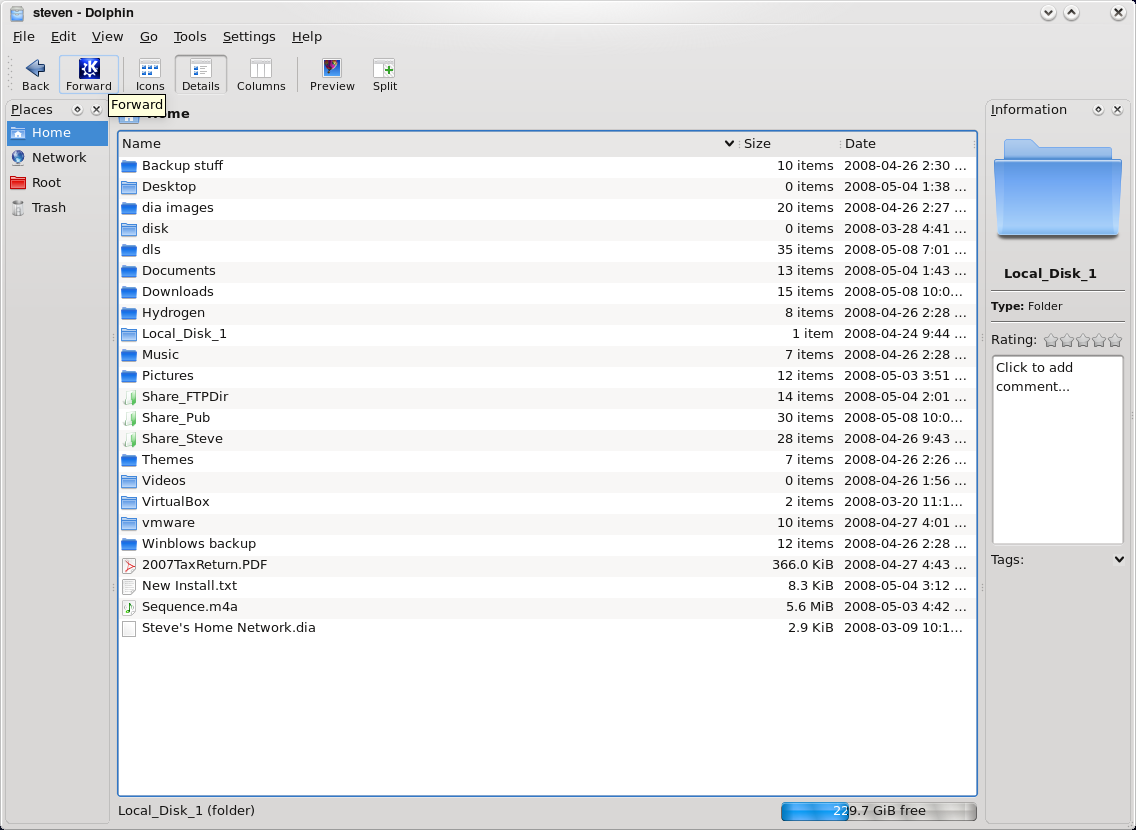Open the Settings menu
The height and width of the screenshot is (830, 1136).
pyautogui.click(x=249, y=37)
